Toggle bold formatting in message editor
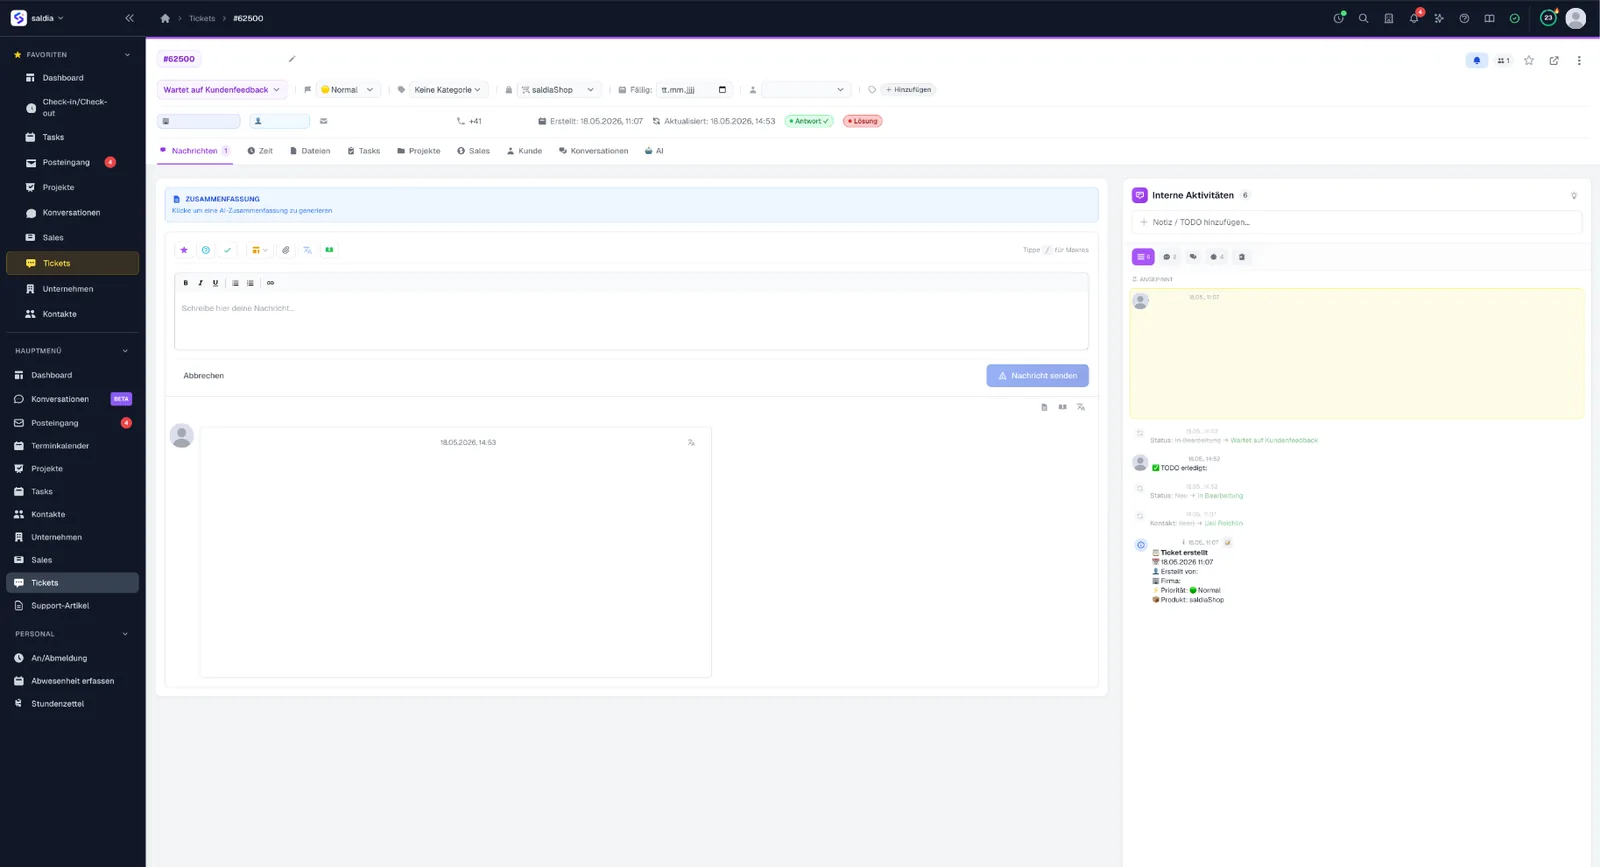The image size is (1600, 867). click(186, 283)
